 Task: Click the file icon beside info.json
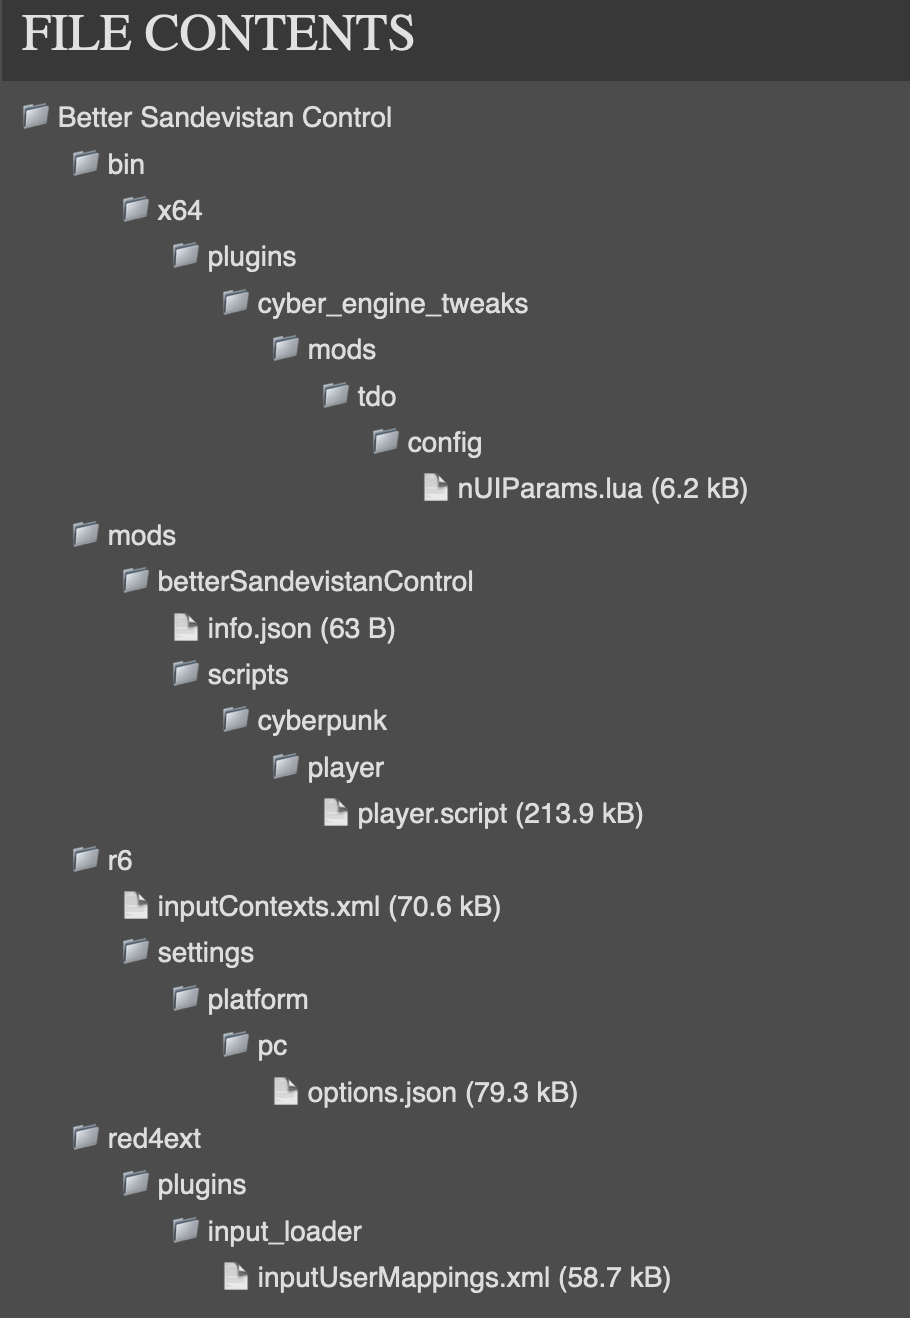click(x=185, y=627)
